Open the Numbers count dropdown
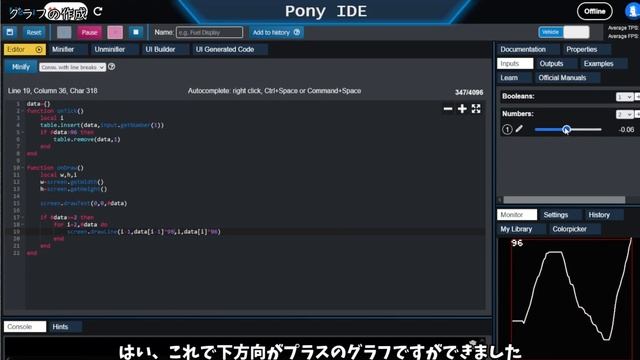This screenshot has height=360, width=640. click(x=624, y=114)
